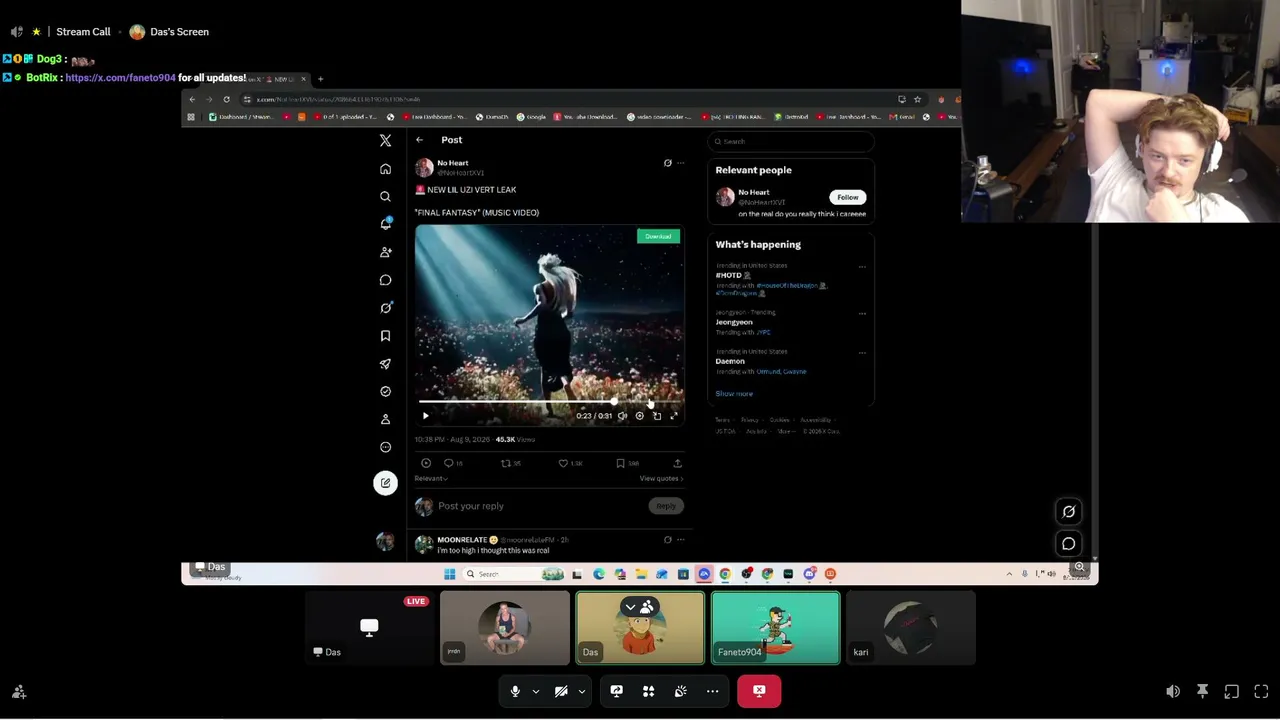Reload the page in the shared browser
This screenshot has width=1280, height=720.
(x=226, y=99)
